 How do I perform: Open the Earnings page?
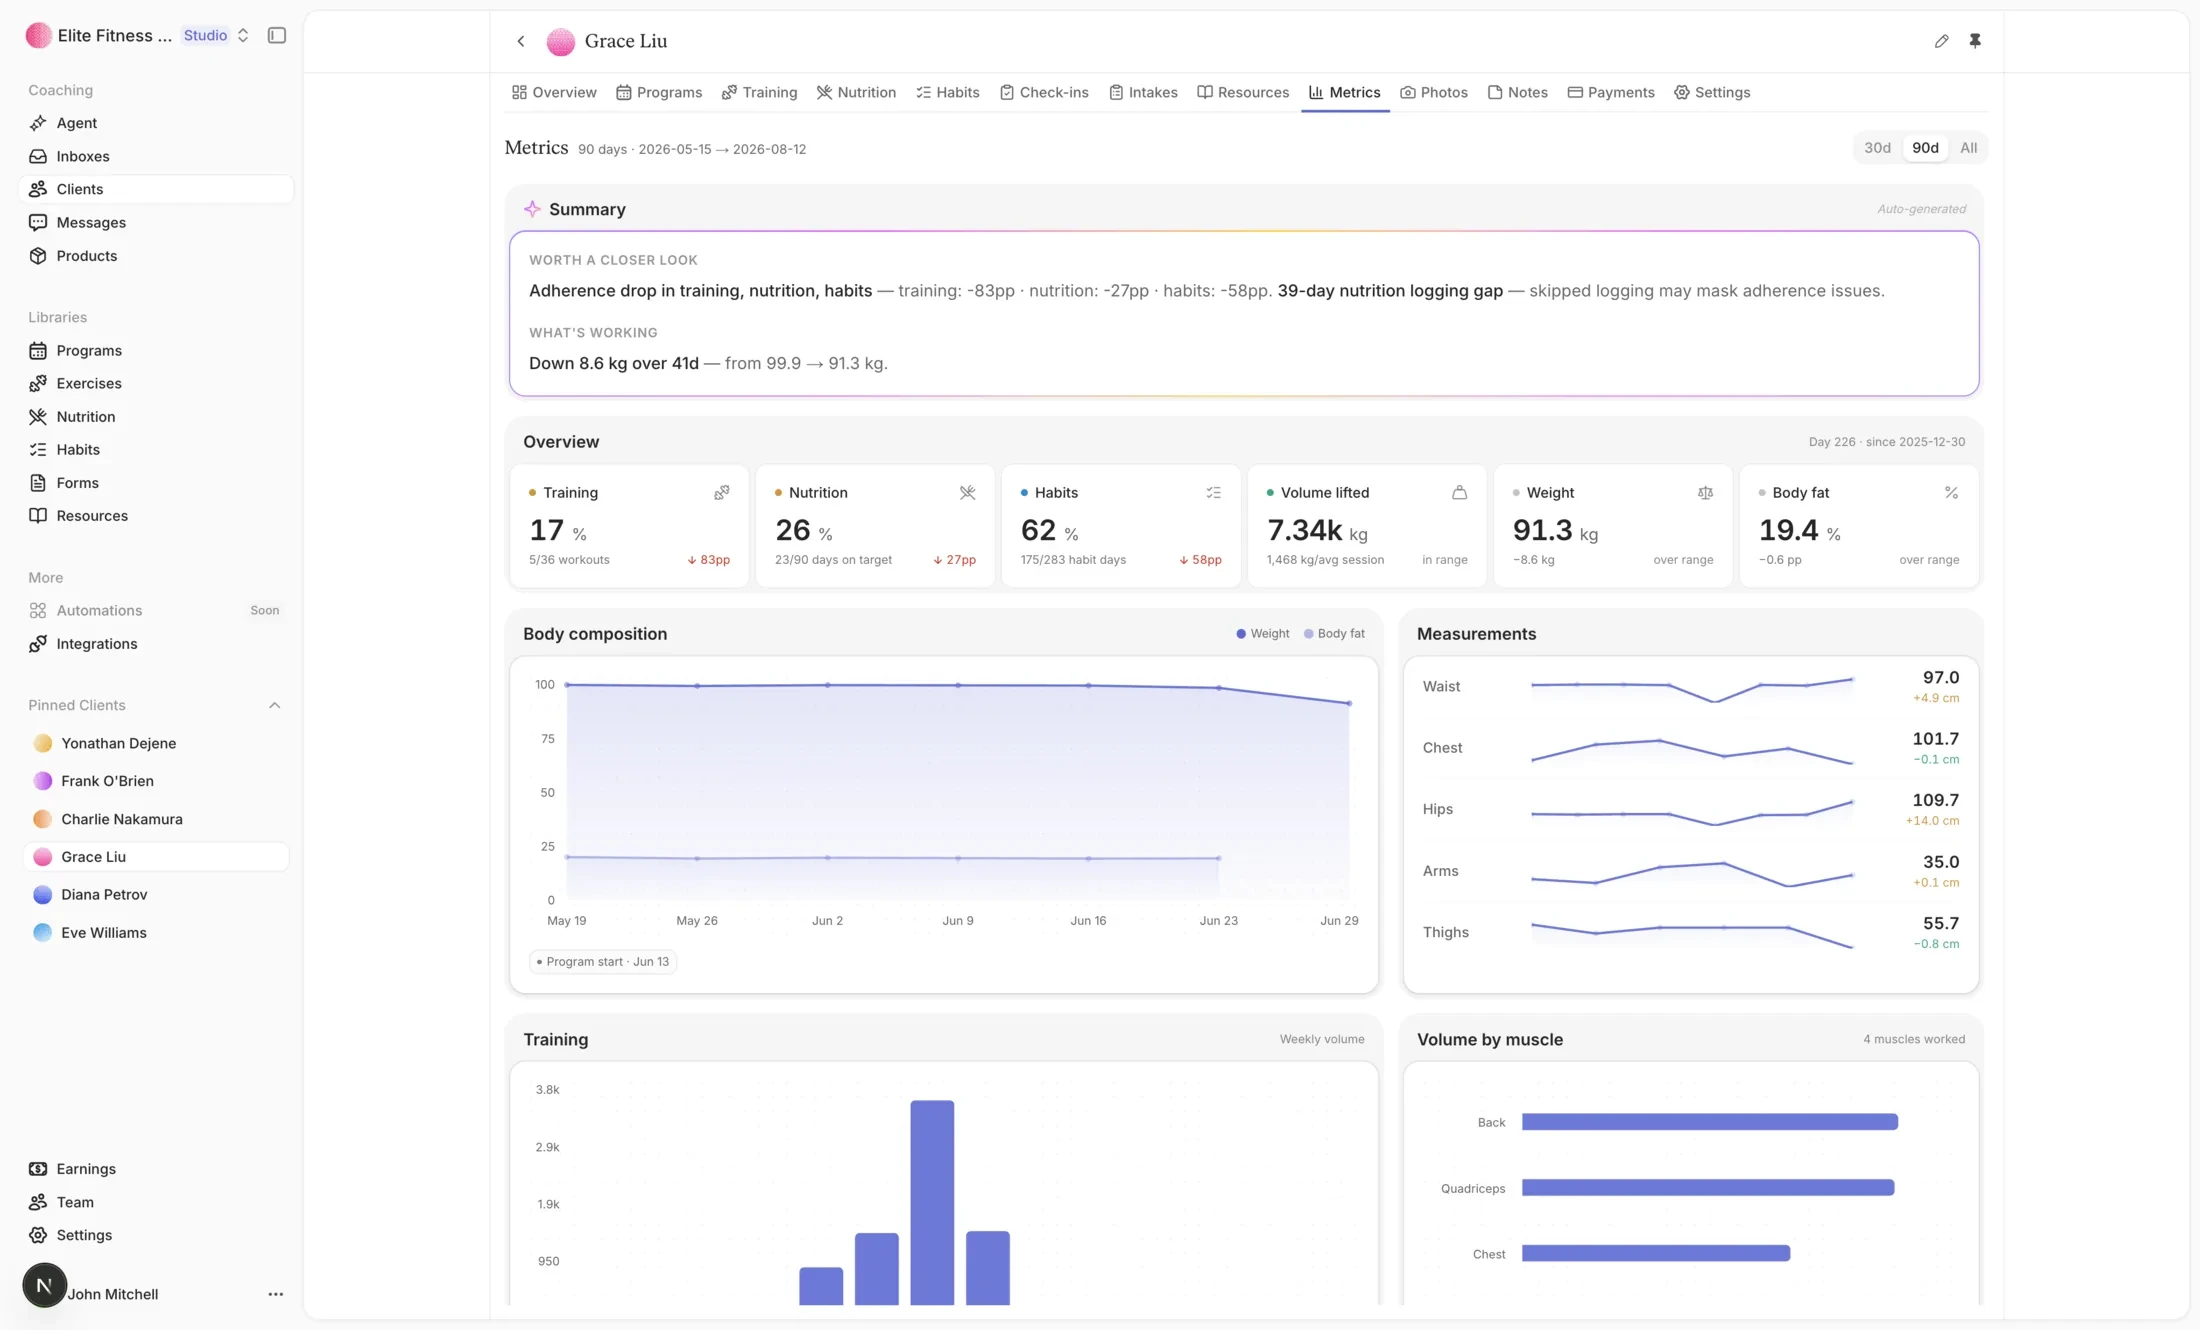(156, 1169)
